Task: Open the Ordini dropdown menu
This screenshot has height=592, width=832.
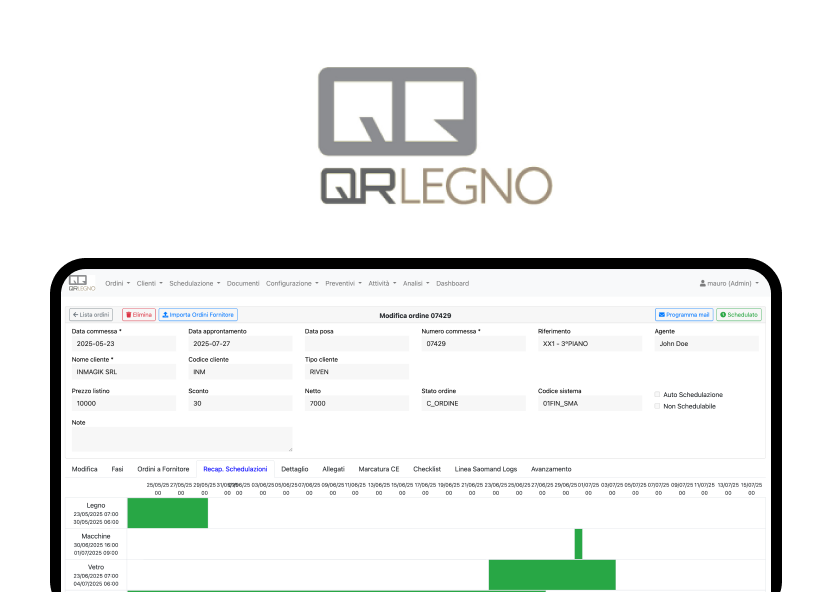Action: (x=117, y=283)
